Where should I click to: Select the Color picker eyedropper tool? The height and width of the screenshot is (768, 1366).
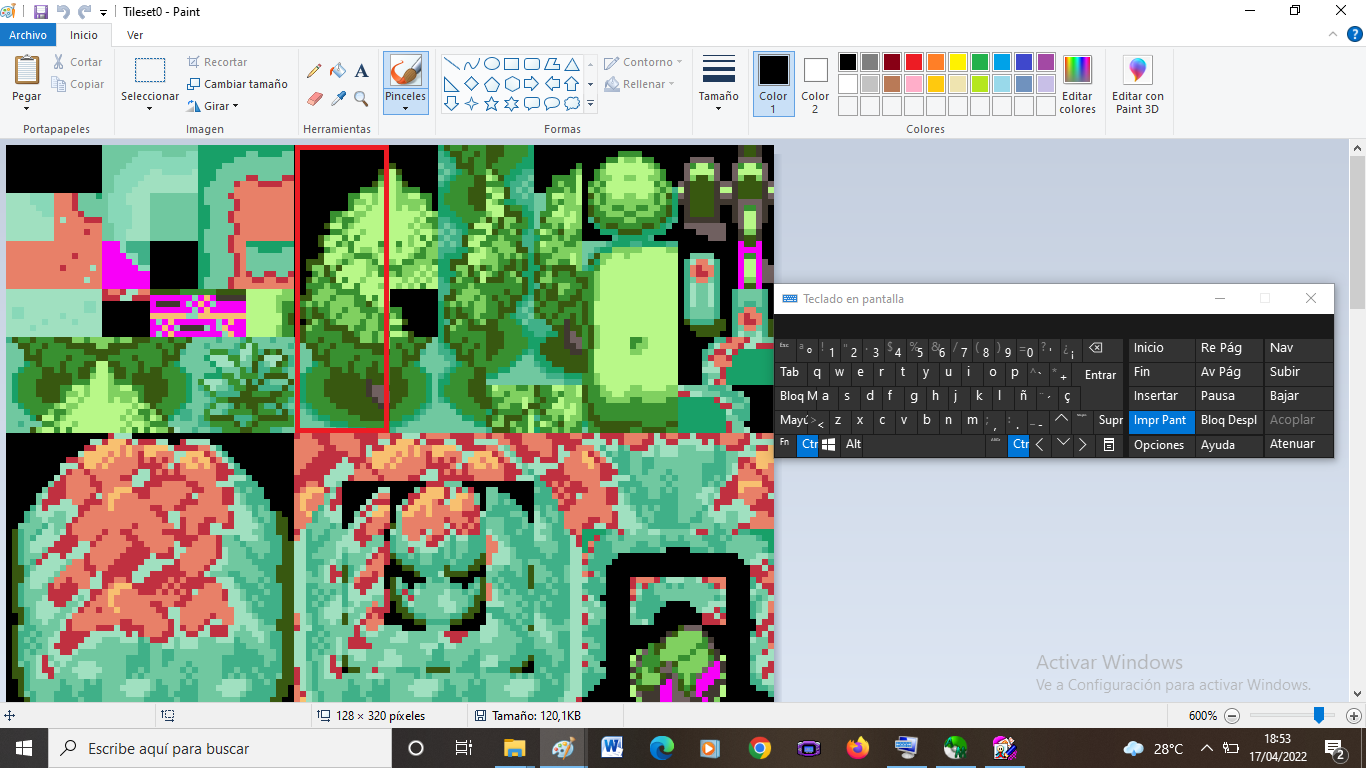pos(338,99)
